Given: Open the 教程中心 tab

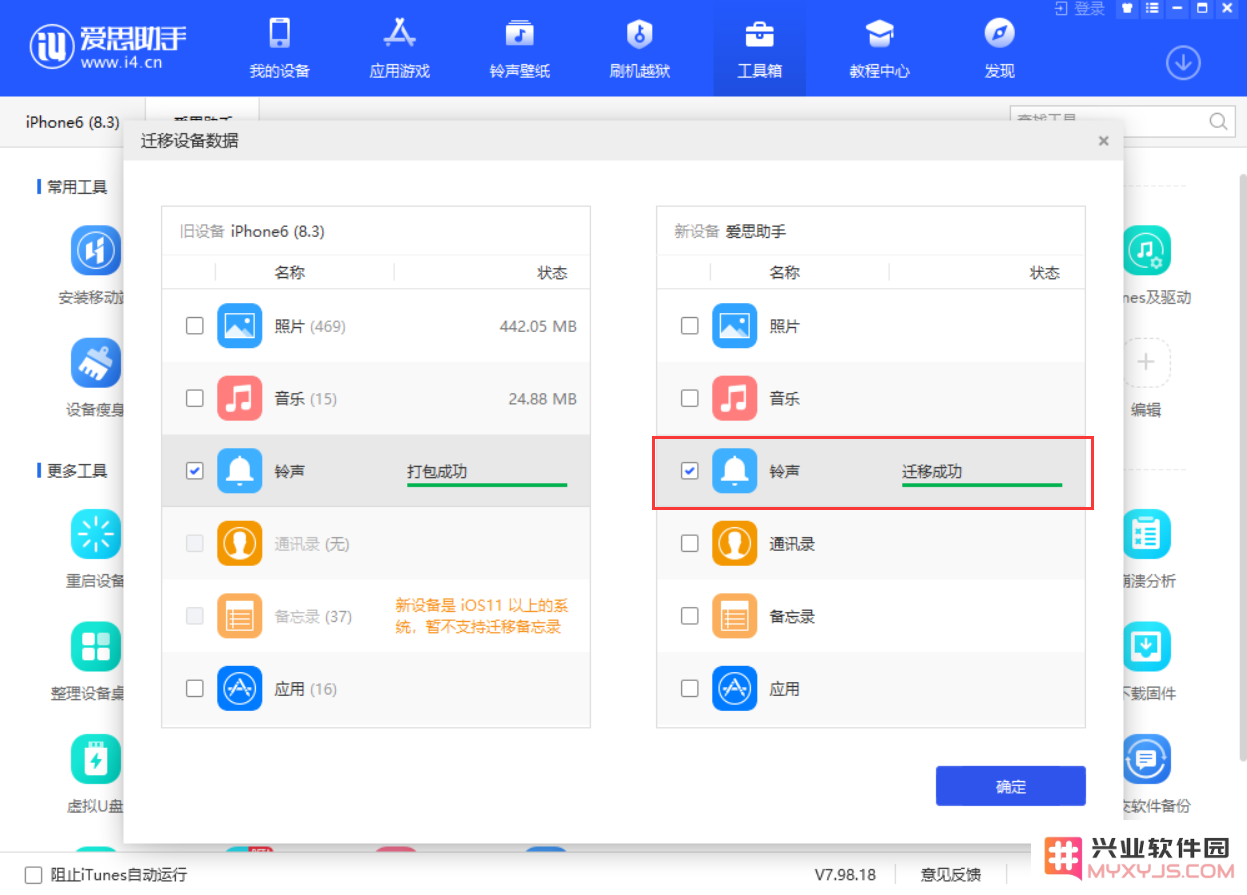Looking at the screenshot, I should click(879, 48).
